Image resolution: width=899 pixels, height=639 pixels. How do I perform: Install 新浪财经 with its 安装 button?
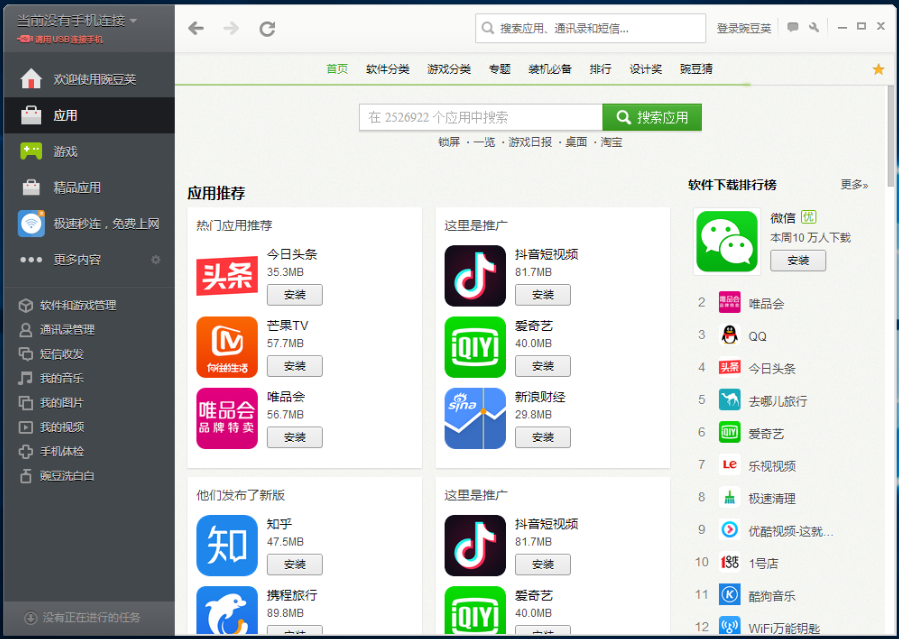543,438
